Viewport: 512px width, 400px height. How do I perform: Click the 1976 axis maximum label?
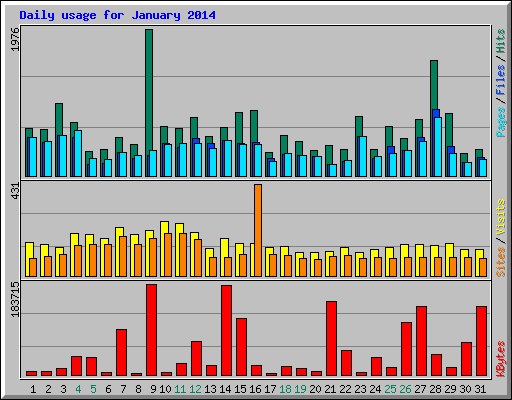(15, 40)
